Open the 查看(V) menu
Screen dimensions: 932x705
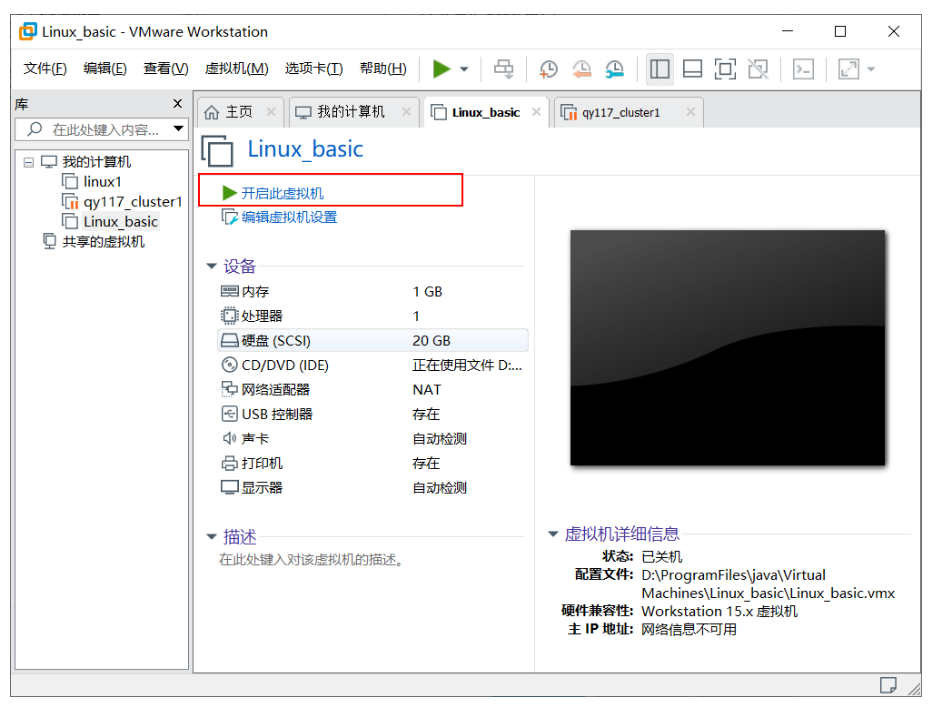(166, 69)
